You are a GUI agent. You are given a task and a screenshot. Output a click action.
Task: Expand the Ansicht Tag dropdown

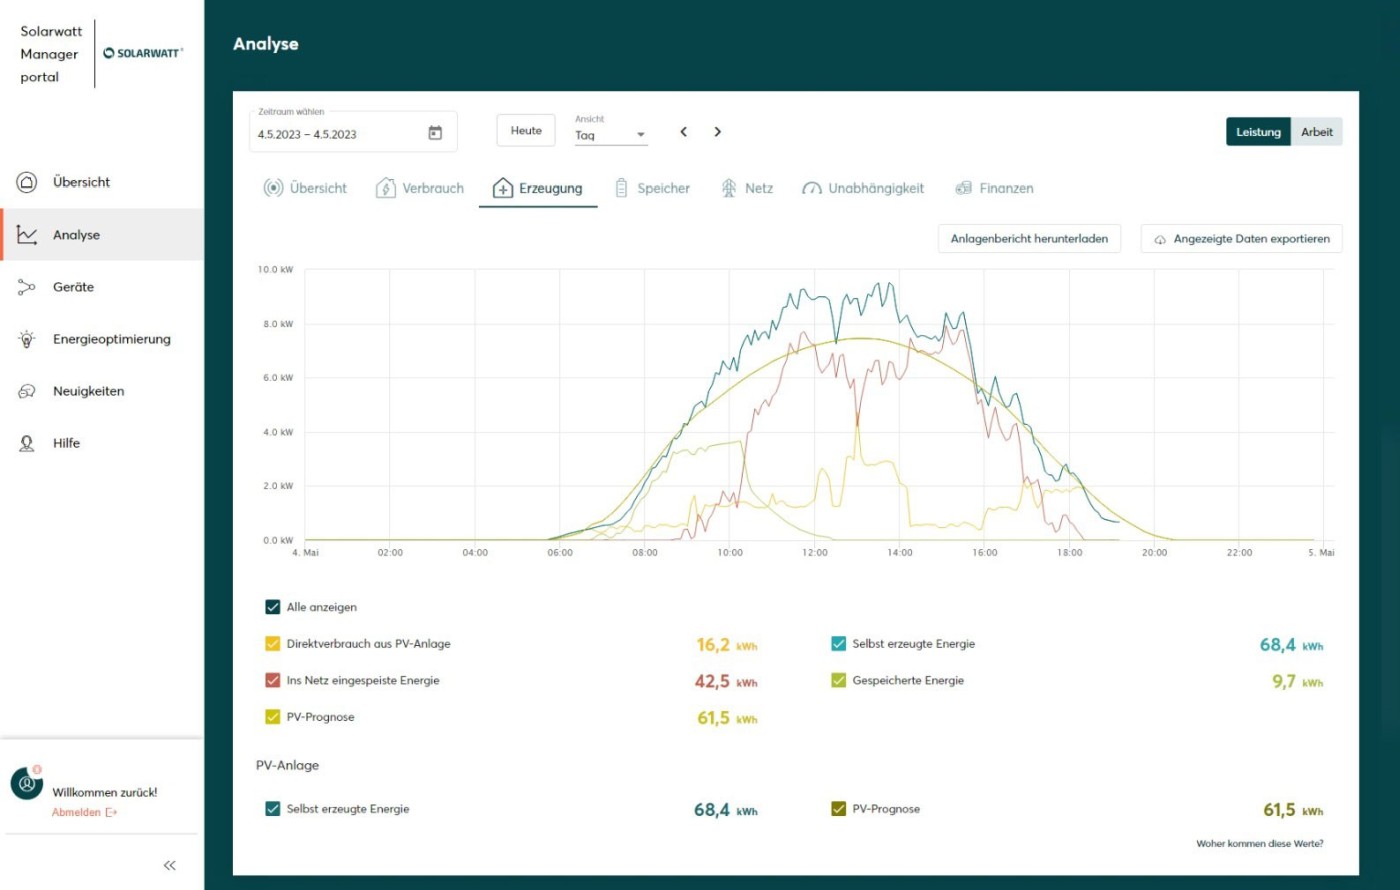point(611,135)
